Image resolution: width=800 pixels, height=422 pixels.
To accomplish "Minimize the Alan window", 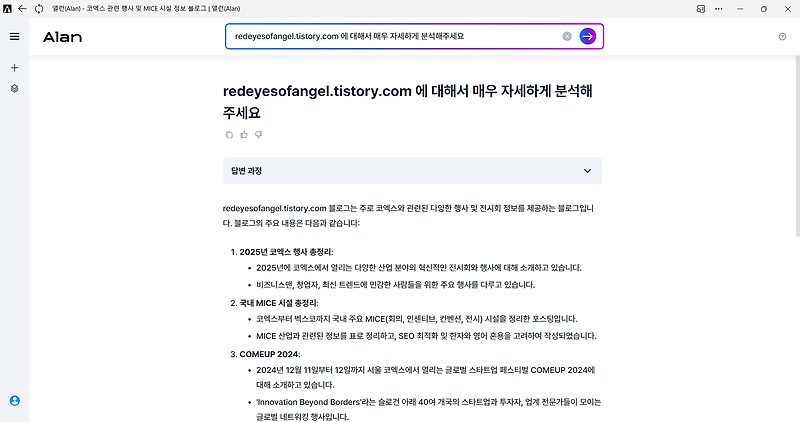I will tap(740, 9).
